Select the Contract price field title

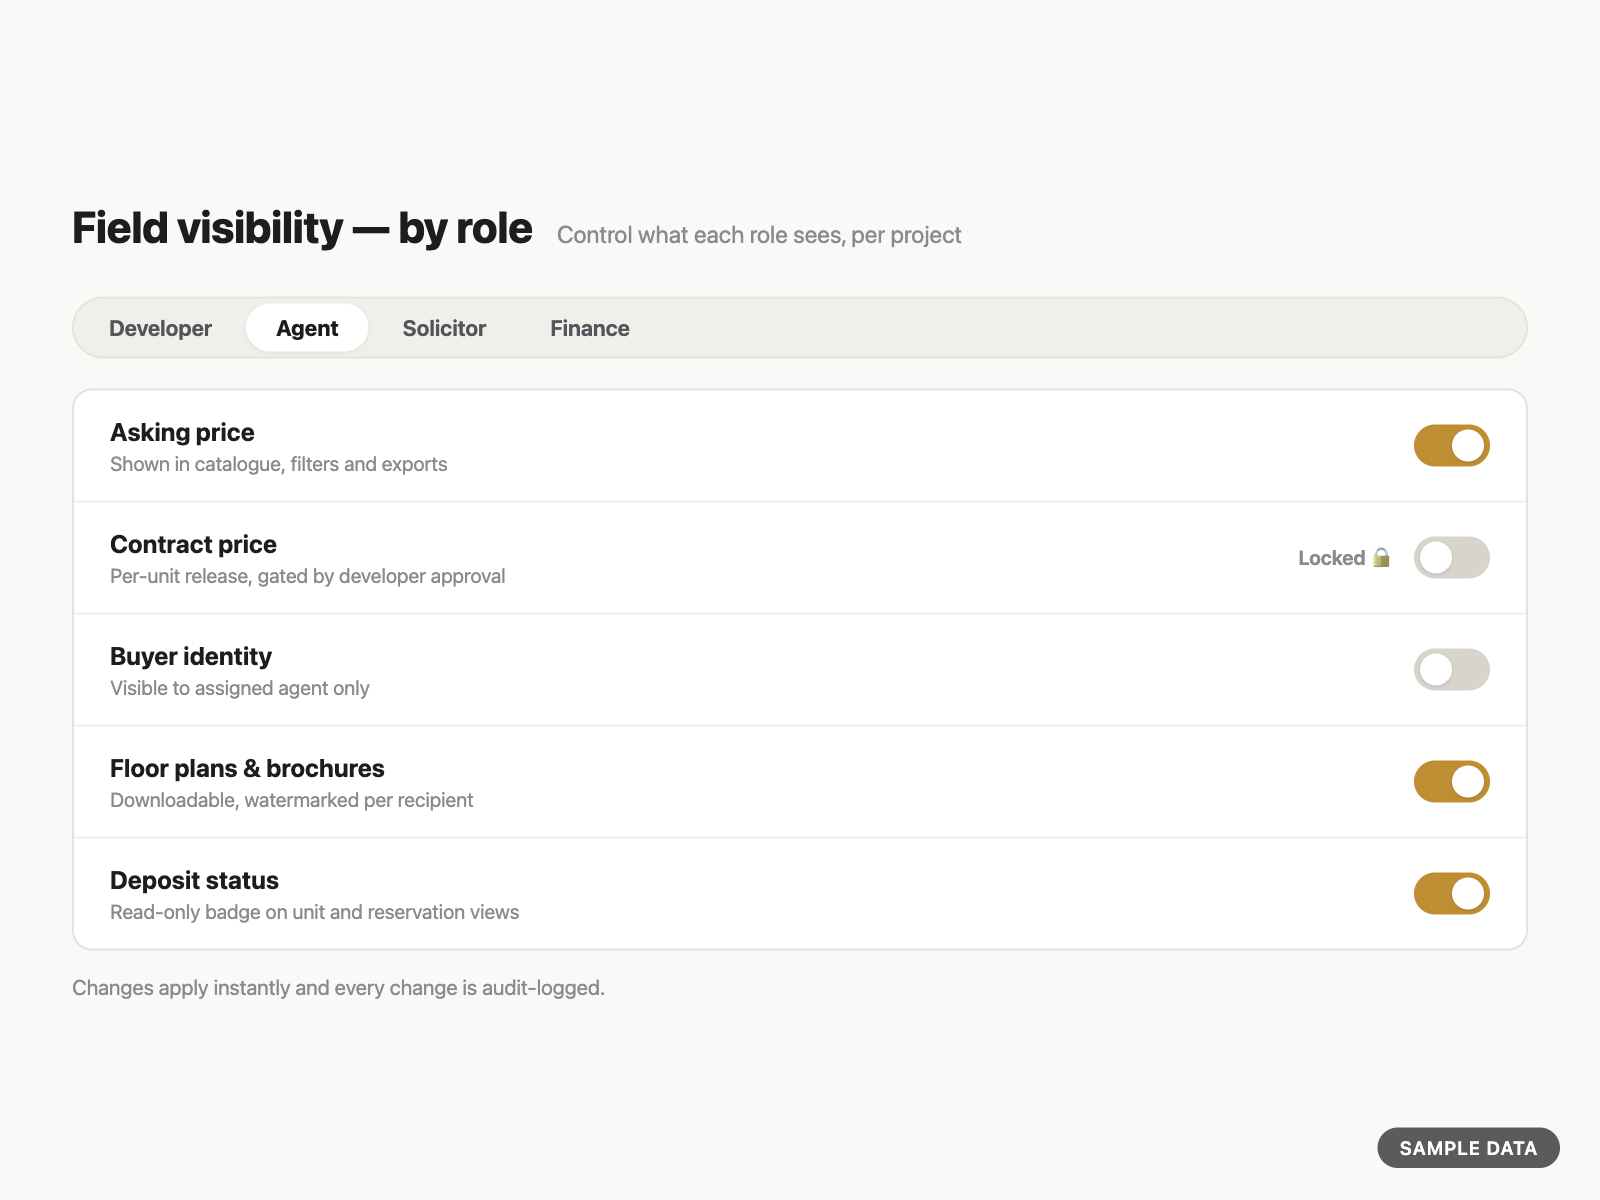click(x=193, y=544)
